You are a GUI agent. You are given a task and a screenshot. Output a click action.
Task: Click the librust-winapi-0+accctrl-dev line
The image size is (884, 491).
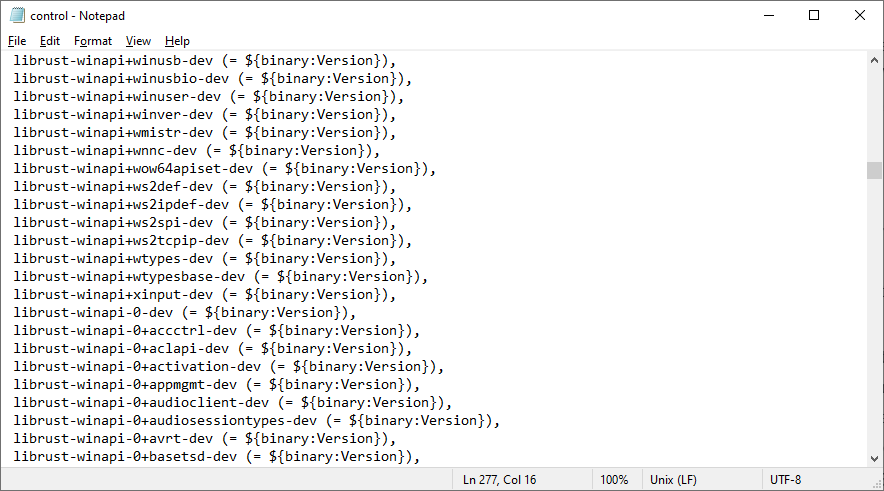(217, 331)
